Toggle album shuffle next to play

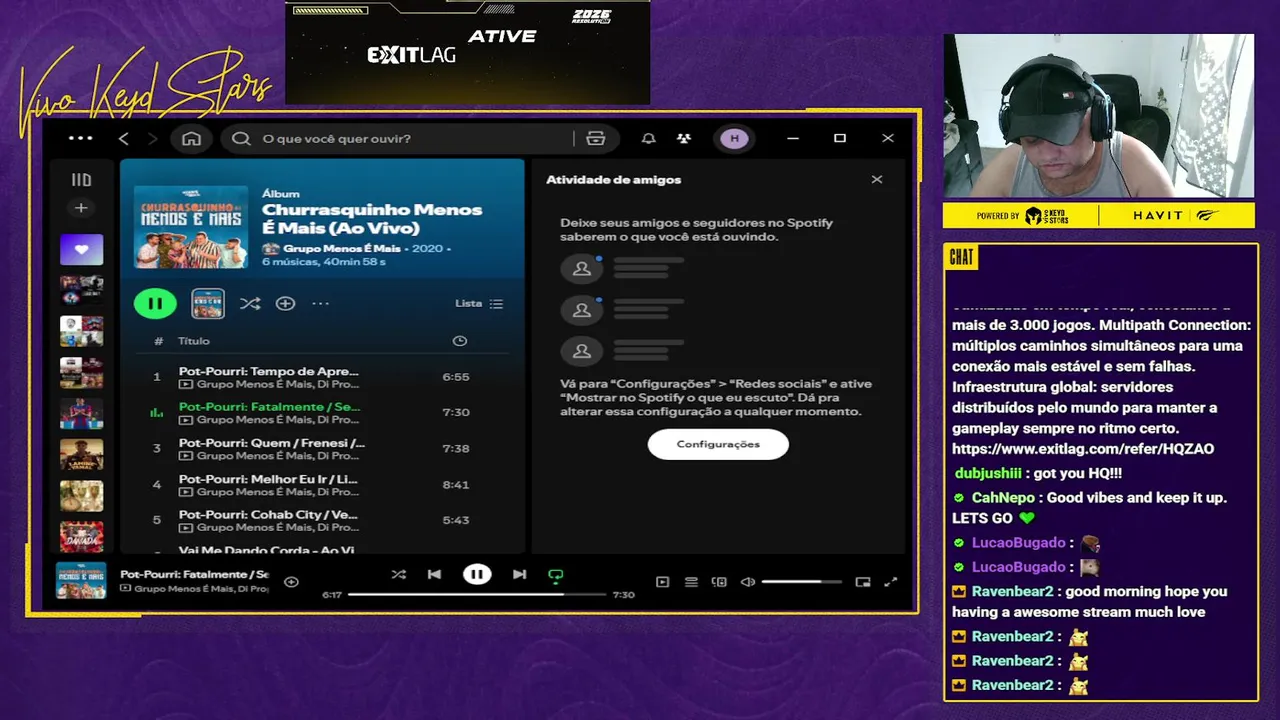pyautogui.click(x=250, y=303)
